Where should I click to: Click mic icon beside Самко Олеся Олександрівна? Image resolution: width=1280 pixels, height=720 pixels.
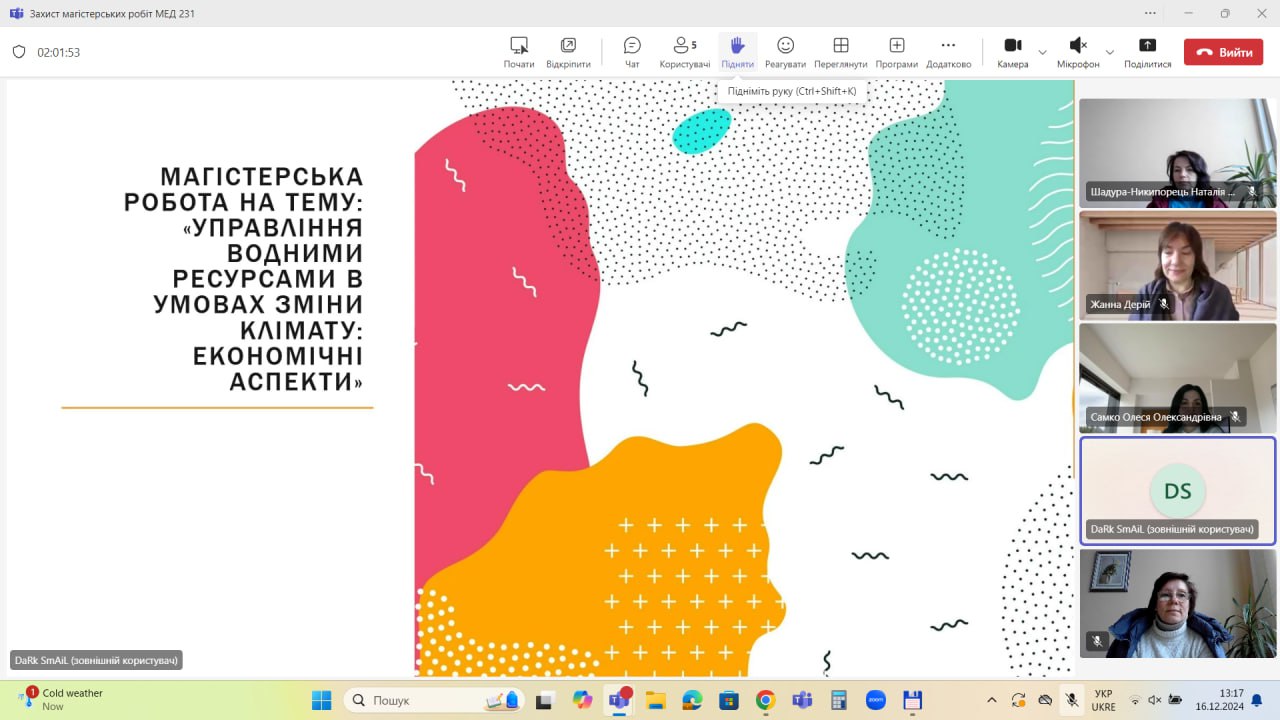(1235, 417)
